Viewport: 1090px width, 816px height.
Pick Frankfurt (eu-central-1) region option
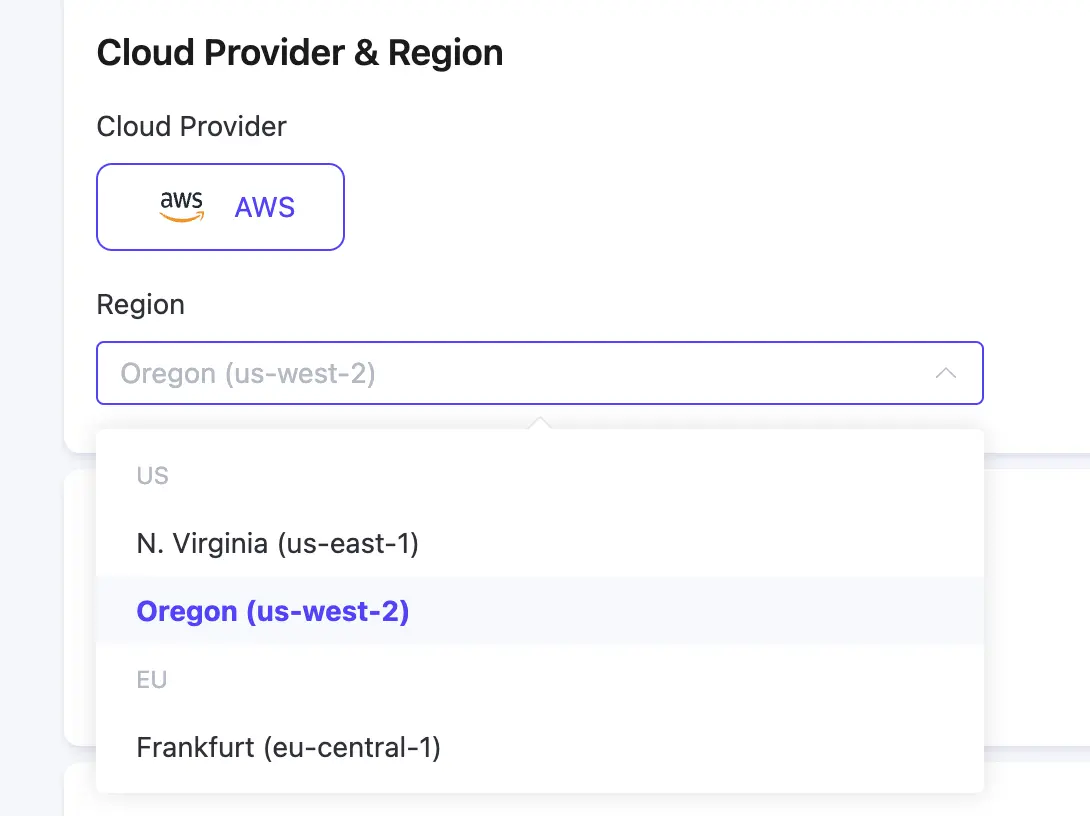click(x=288, y=747)
